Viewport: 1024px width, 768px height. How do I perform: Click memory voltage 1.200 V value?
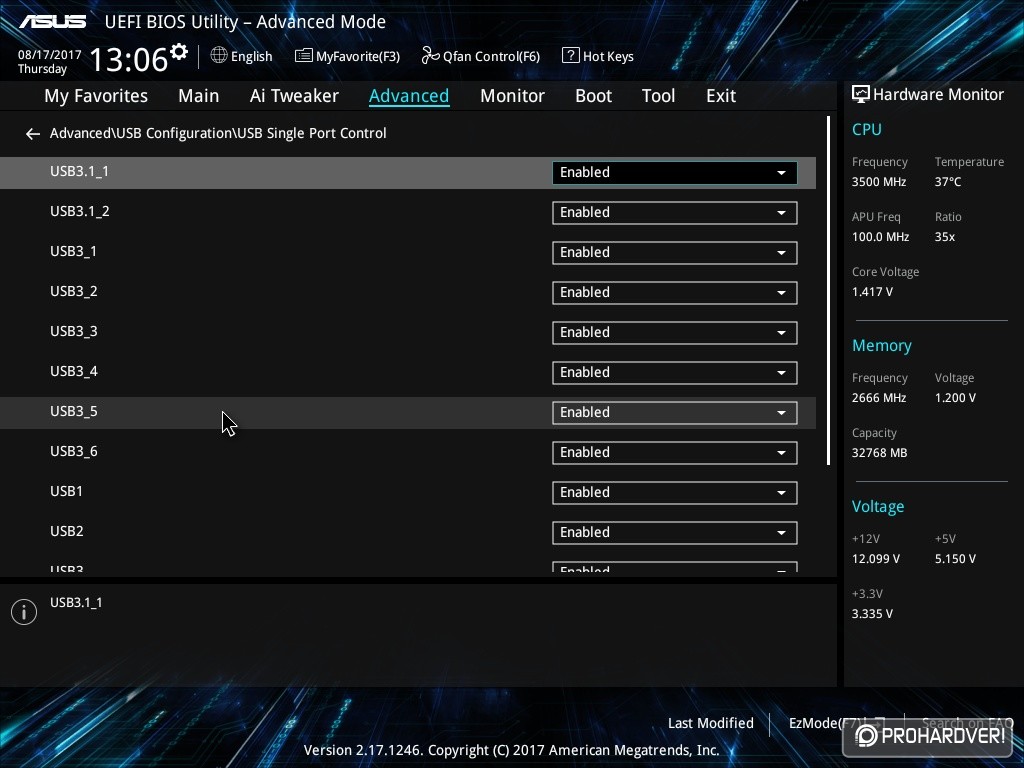pos(955,398)
